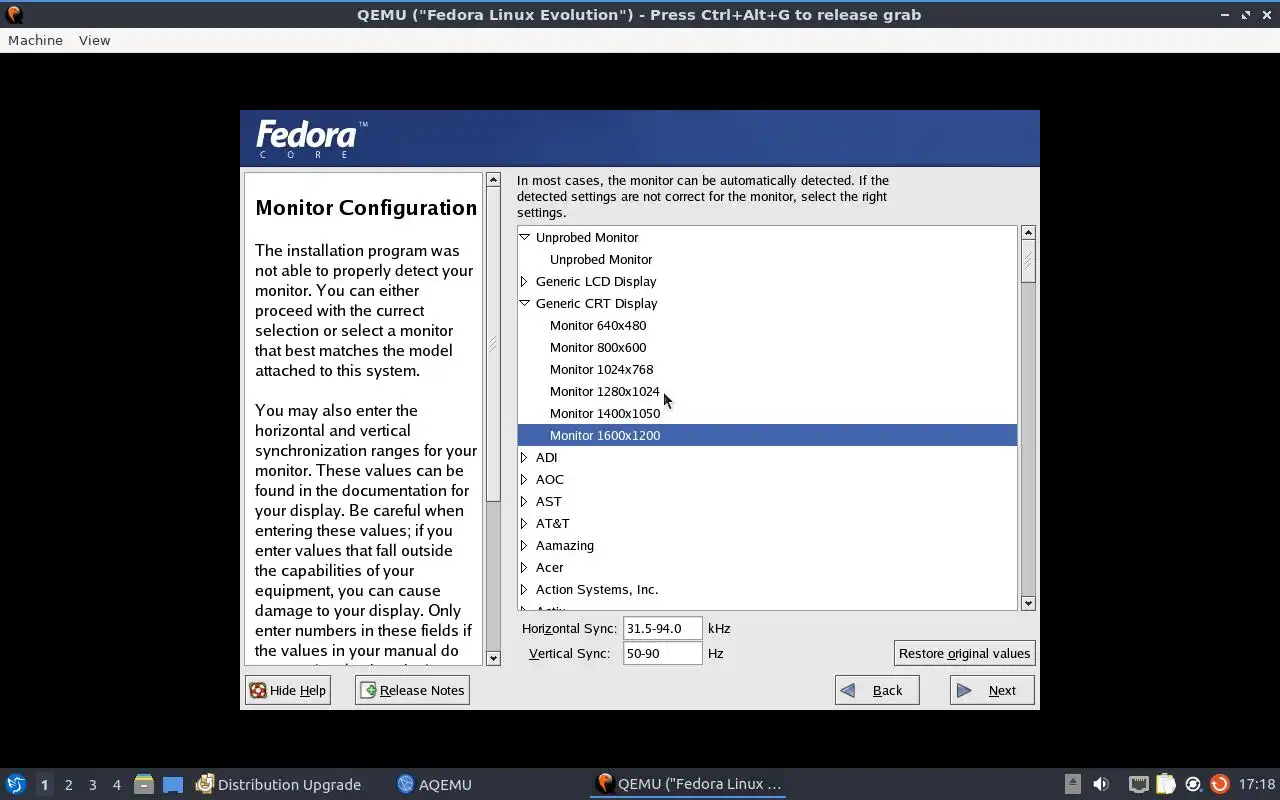Click help panel scroll-down arrow
This screenshot has width=1280, height=800.
click(493, 658)
